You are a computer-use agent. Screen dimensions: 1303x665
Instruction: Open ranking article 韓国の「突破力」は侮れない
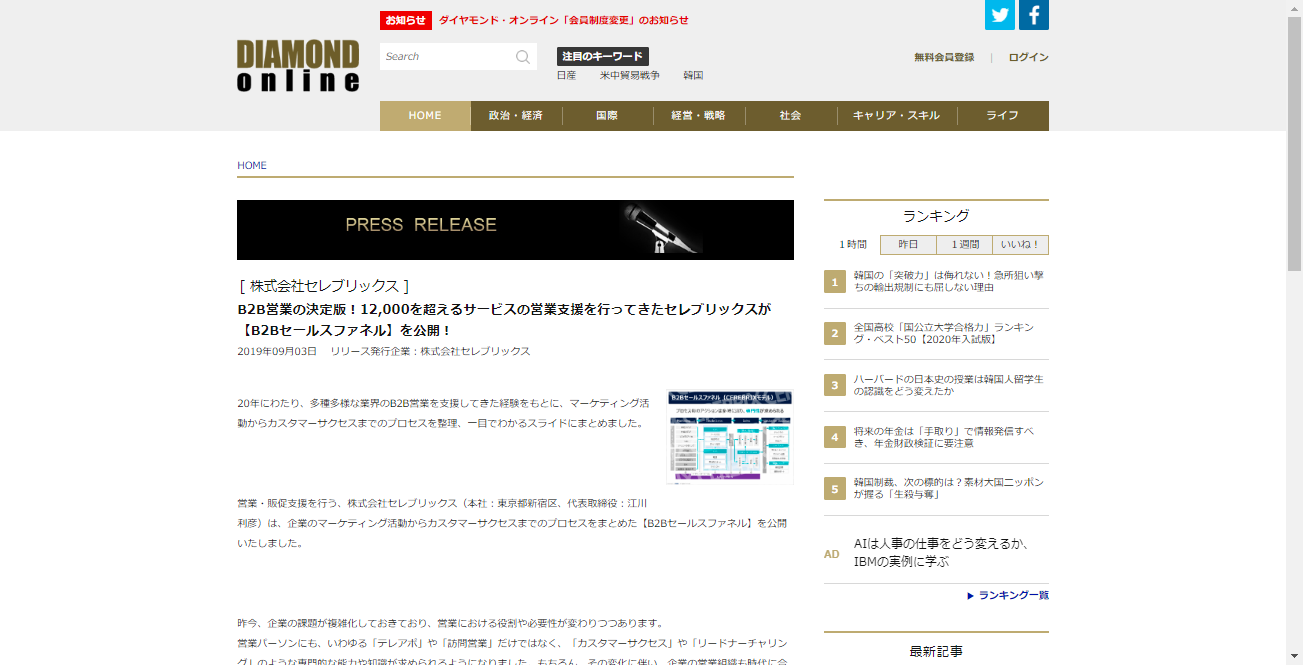[949, 281]
